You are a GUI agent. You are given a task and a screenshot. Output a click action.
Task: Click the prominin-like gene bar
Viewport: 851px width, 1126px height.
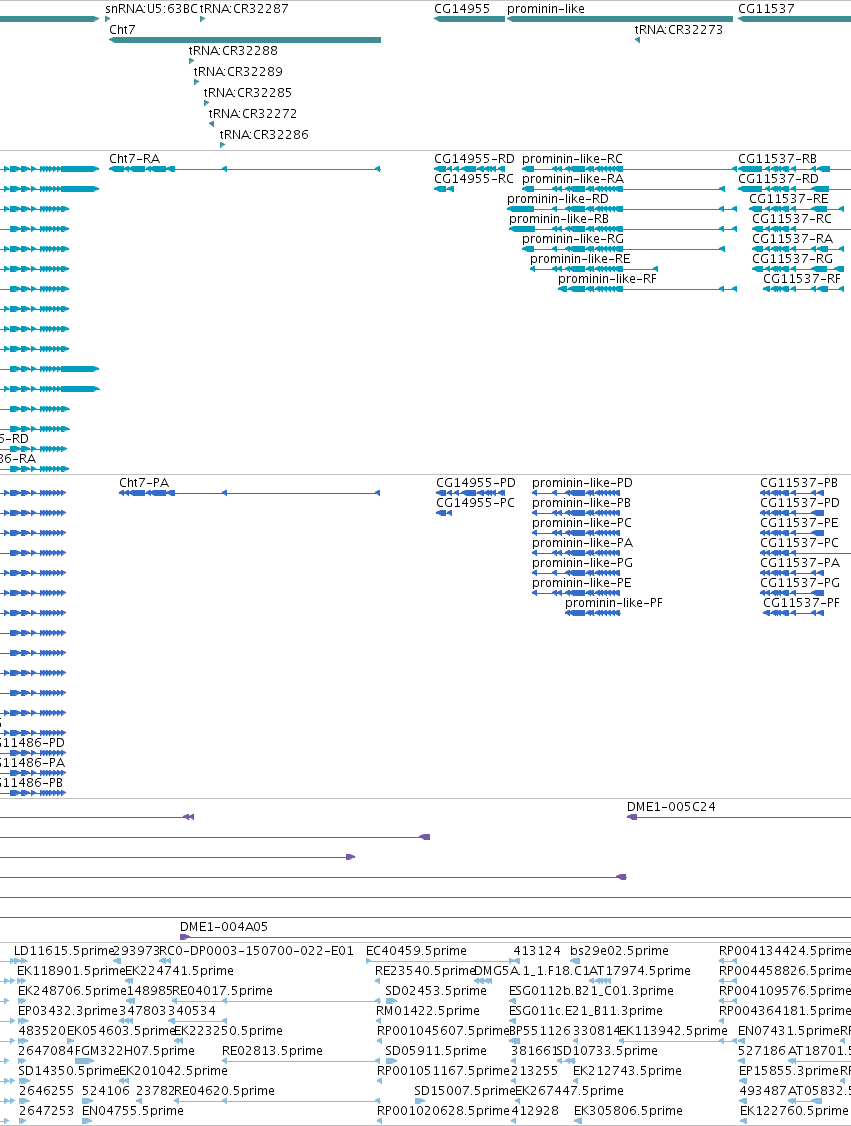click(620, 19)
